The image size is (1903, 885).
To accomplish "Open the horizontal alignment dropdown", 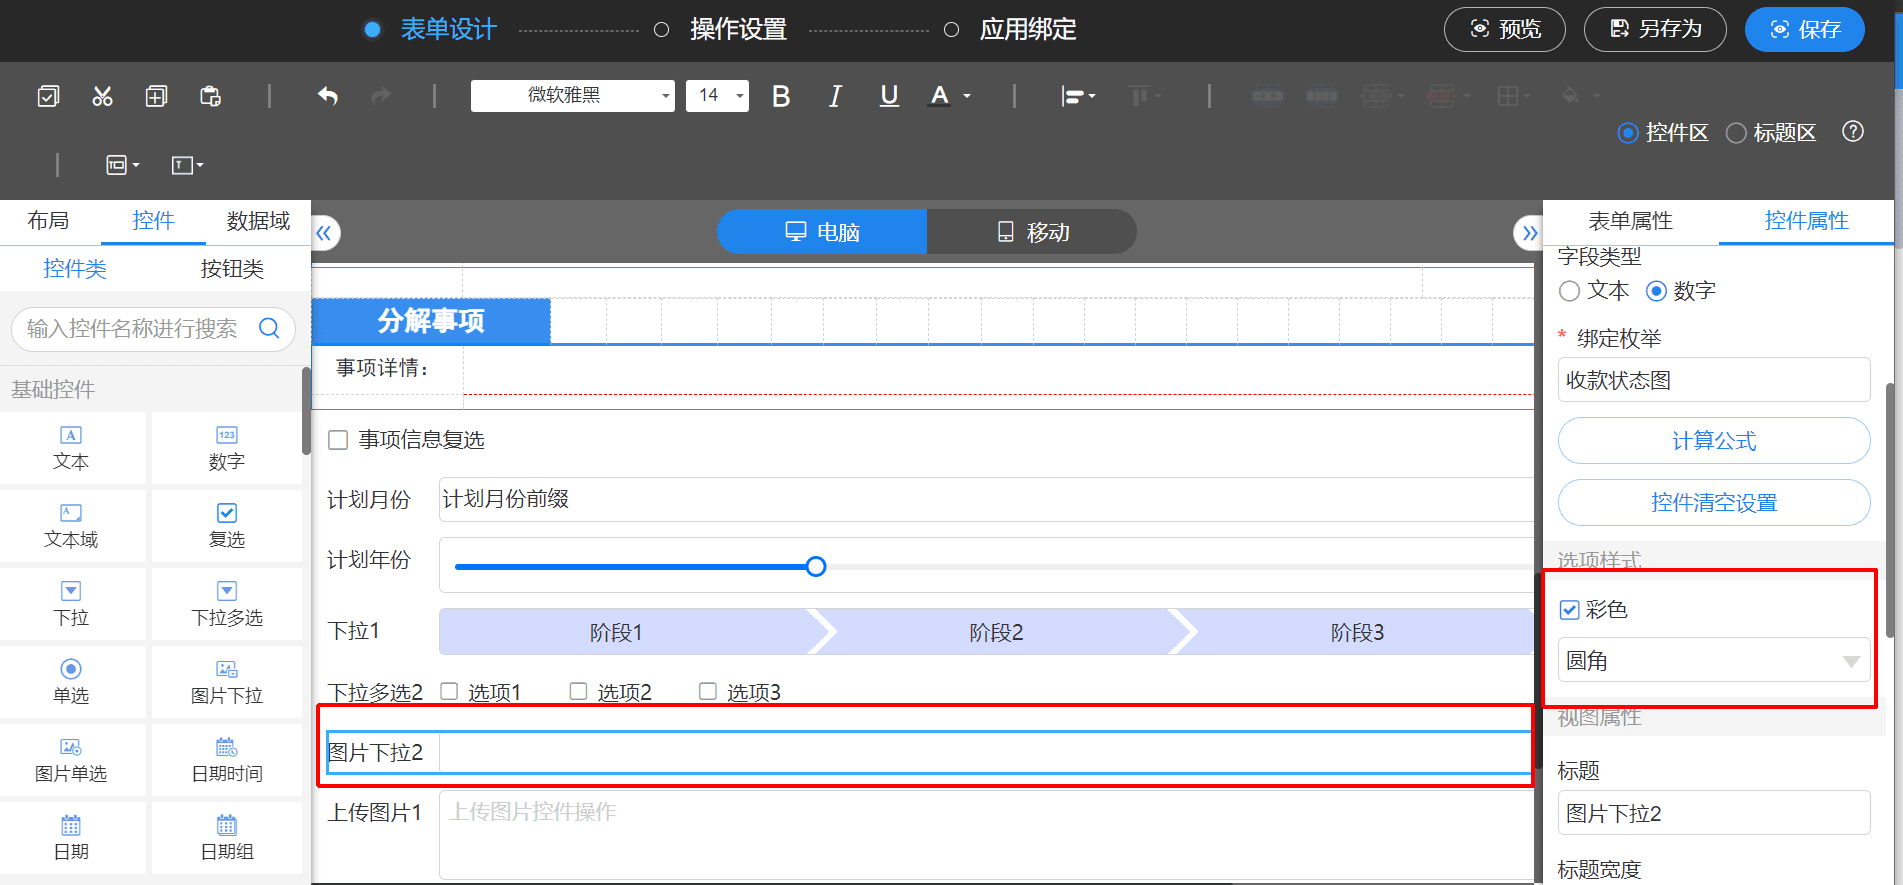I will pyautogui.click(x=1078, y=96).
